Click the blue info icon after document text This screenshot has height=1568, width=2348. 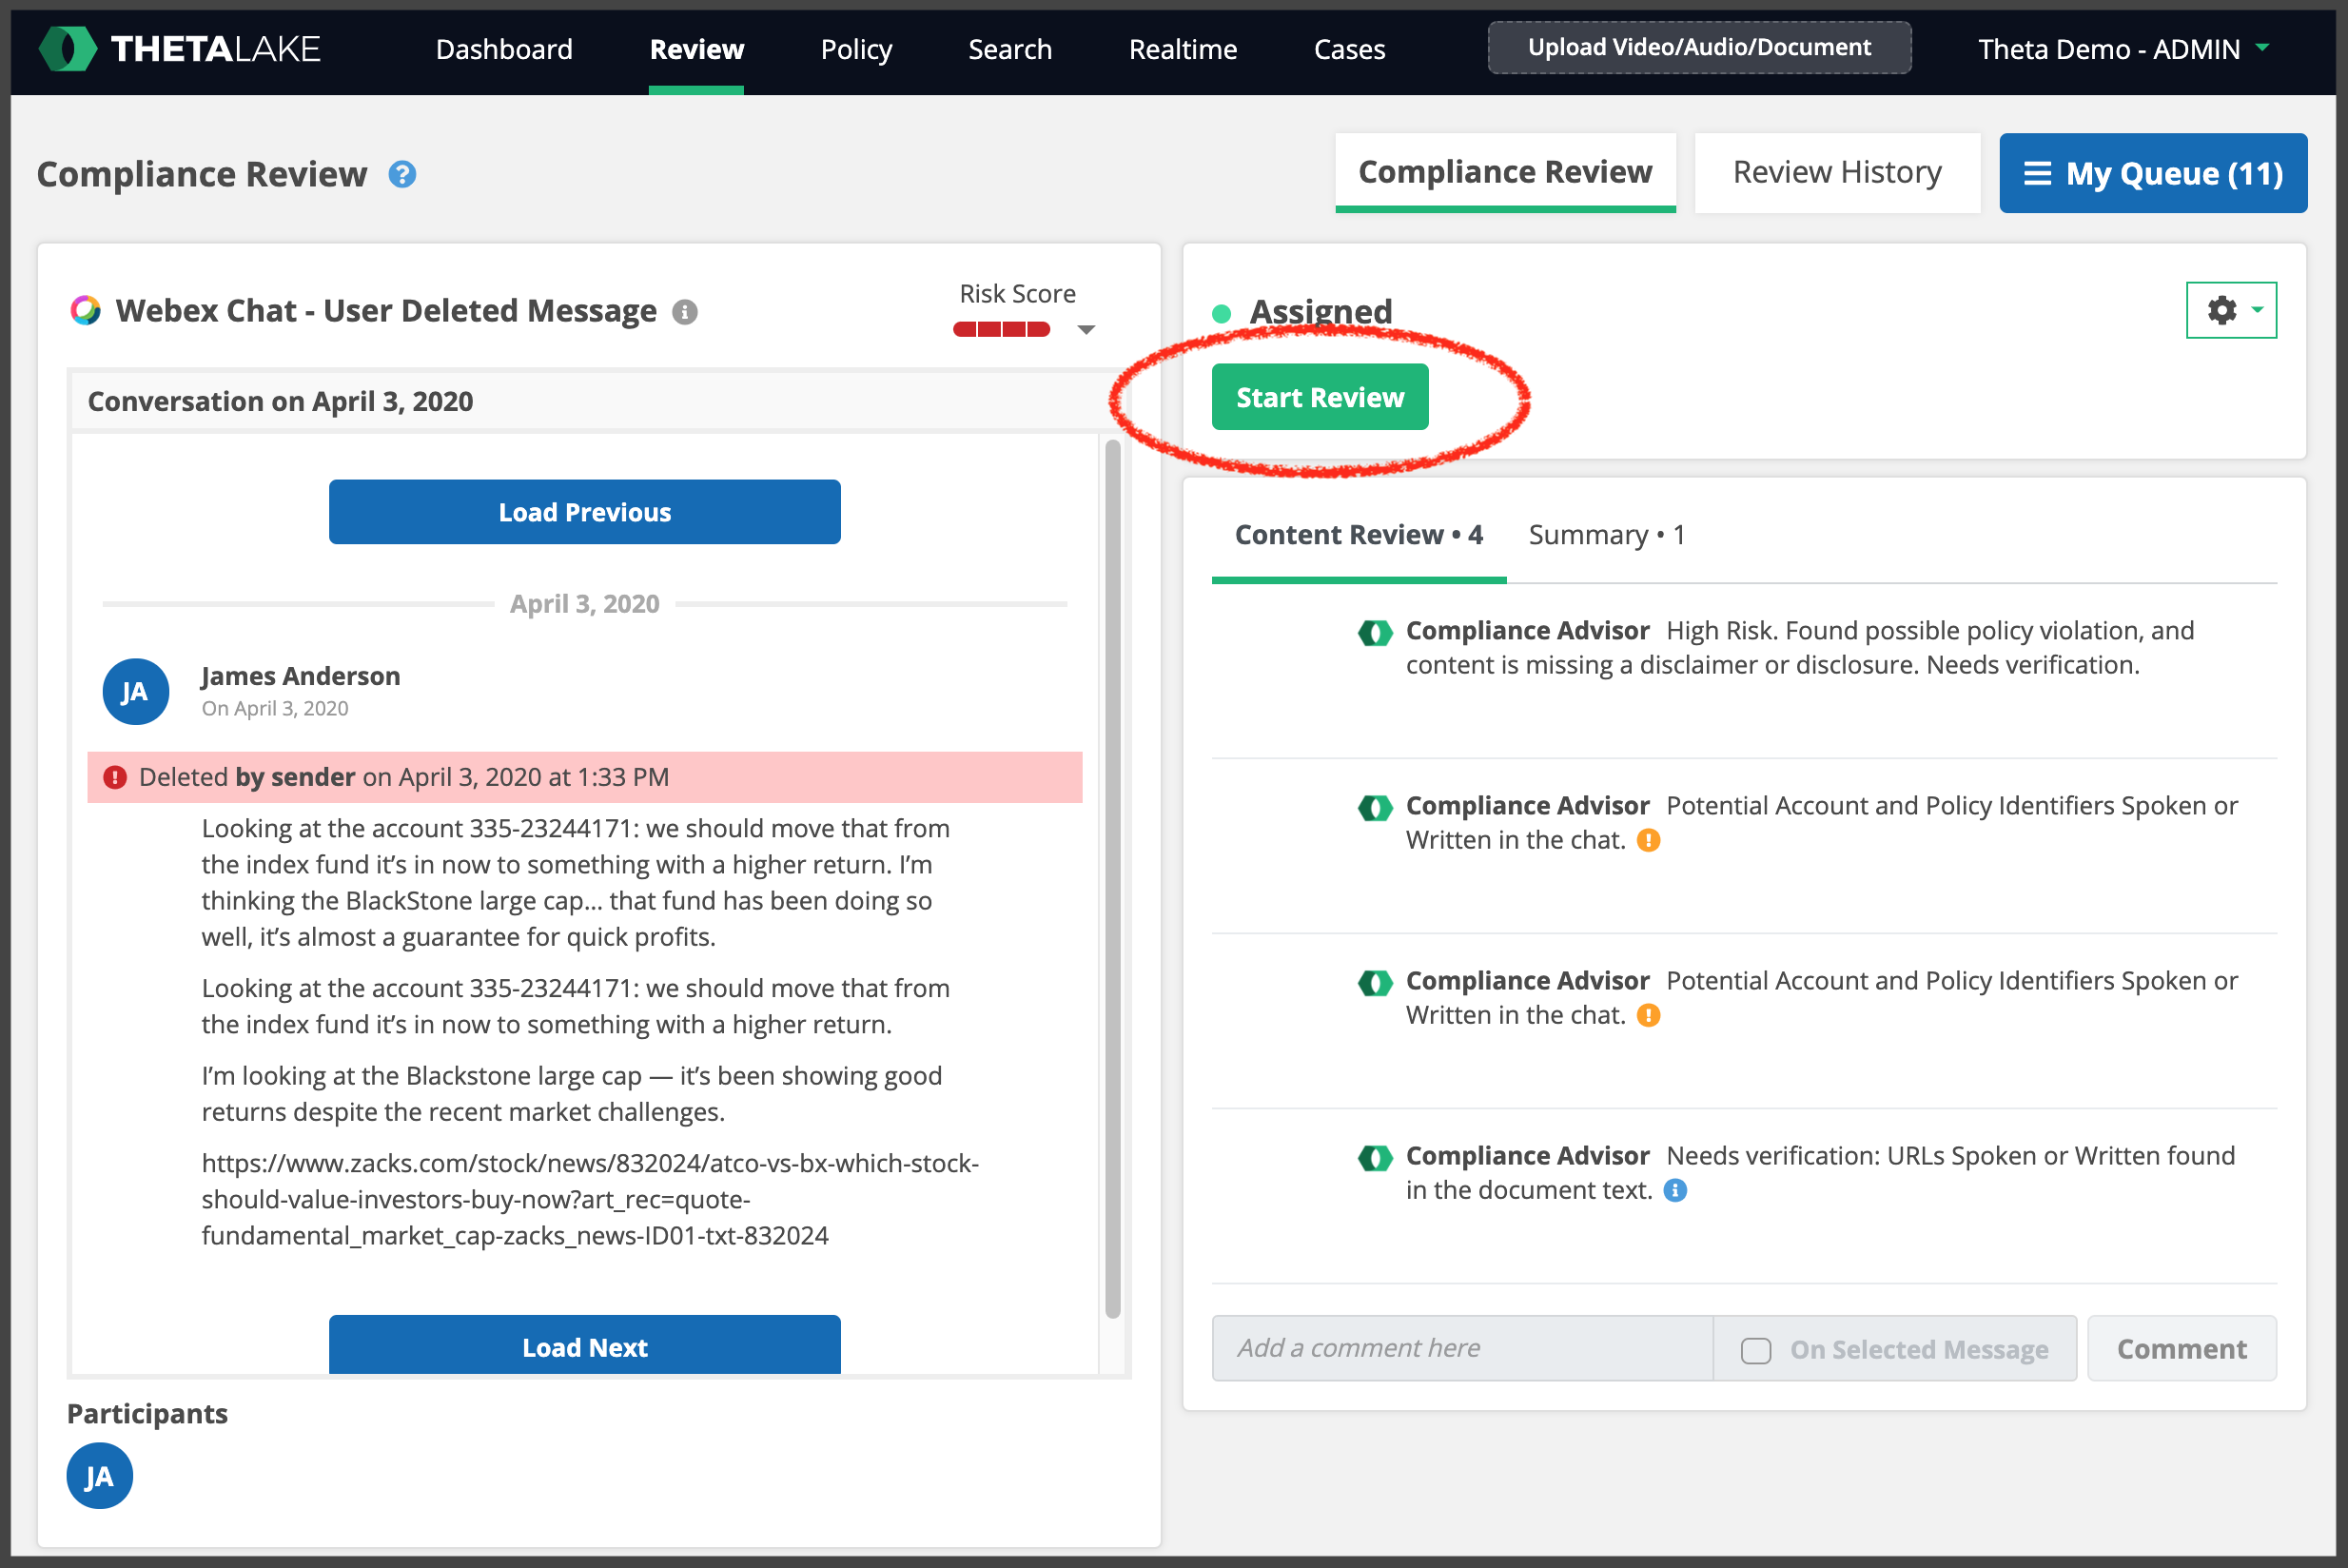pyautogui.click(x=1675, y=1190)
